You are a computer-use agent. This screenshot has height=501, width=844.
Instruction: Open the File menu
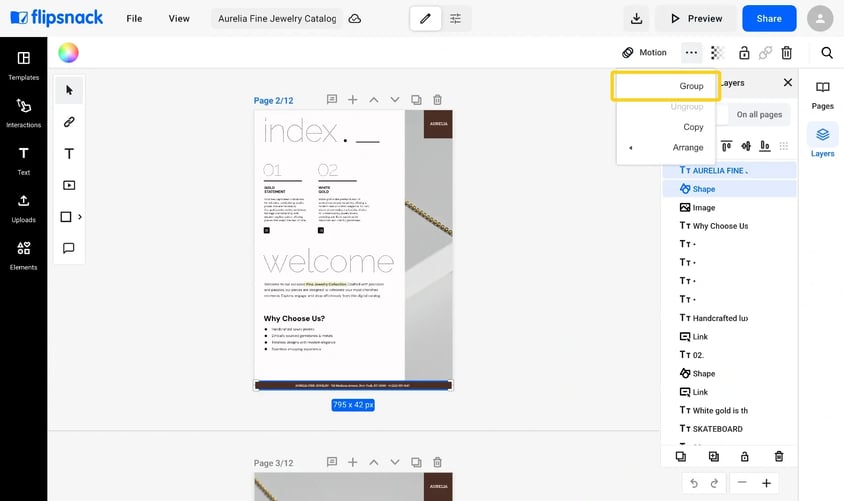point(134,18)
